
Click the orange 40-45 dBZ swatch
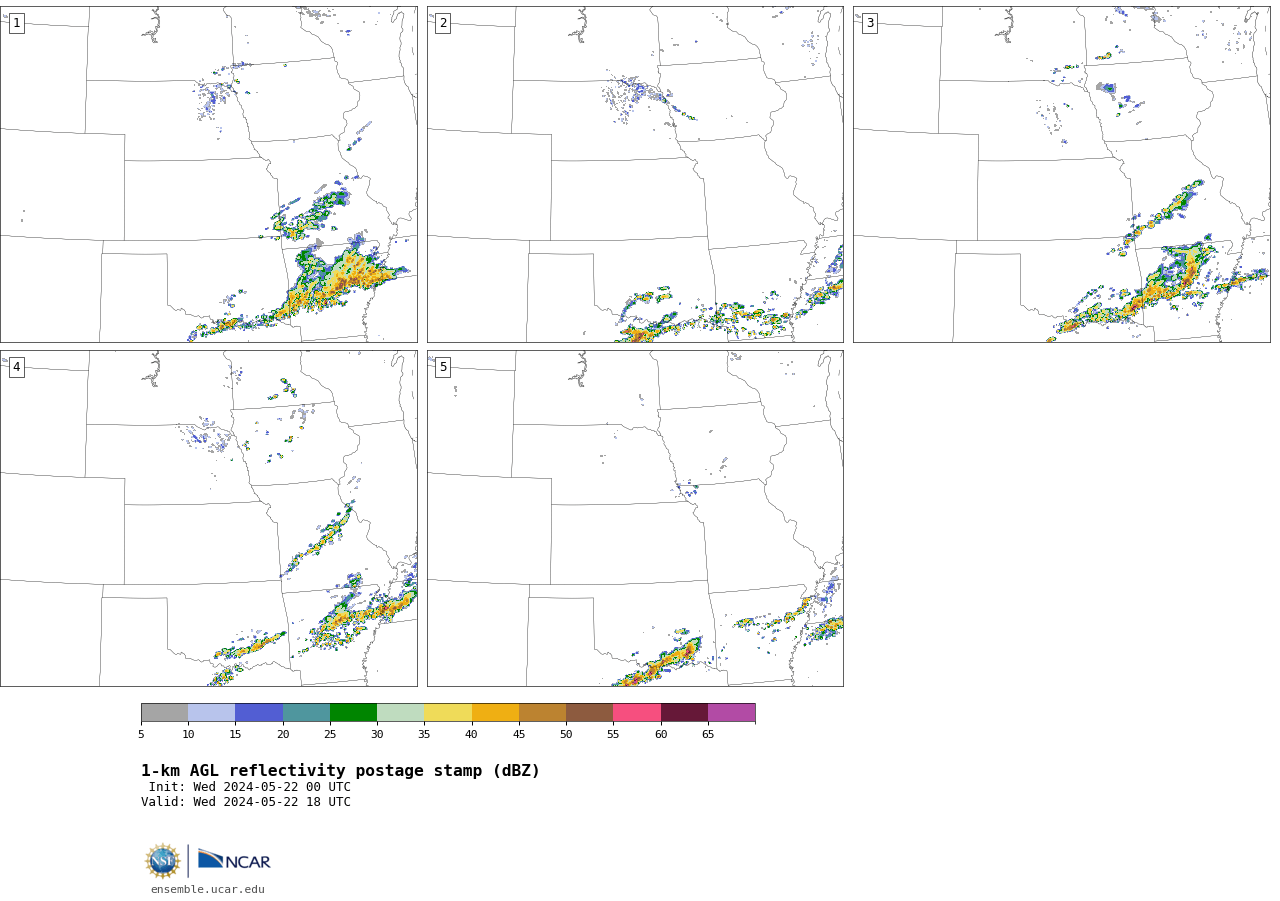(x=495, y=712)
